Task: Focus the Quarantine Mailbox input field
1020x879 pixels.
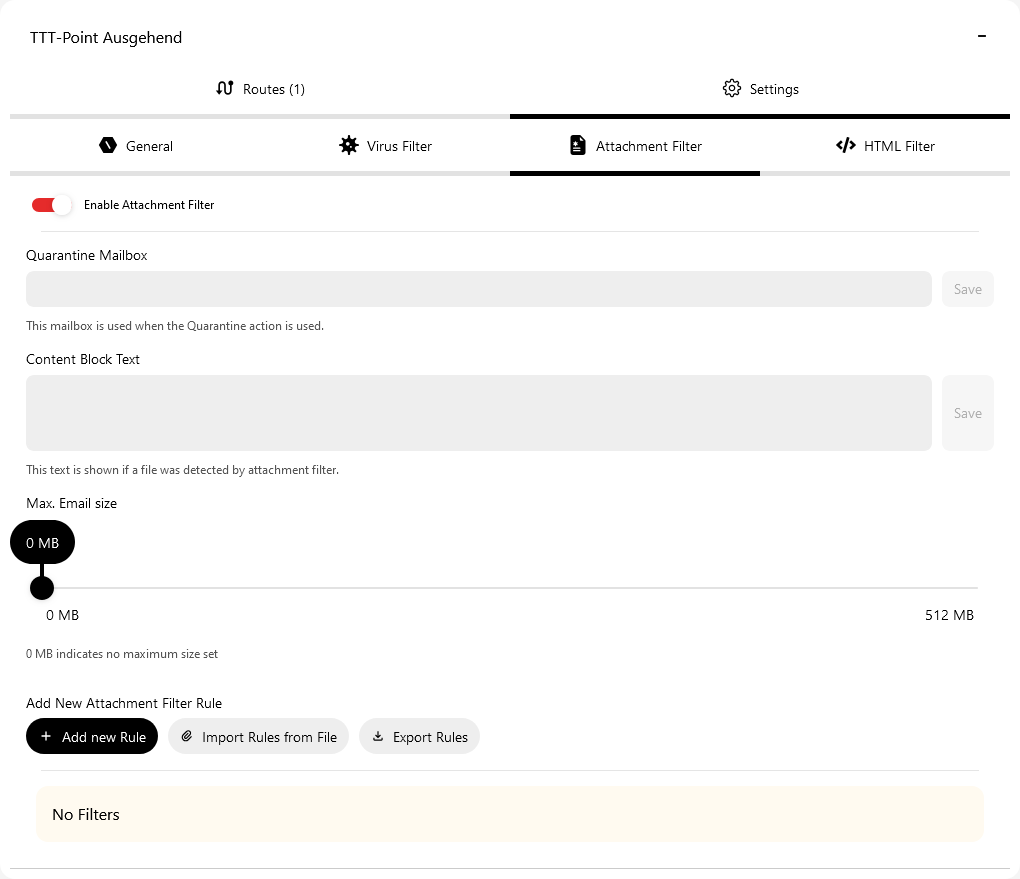Action: 478,289
